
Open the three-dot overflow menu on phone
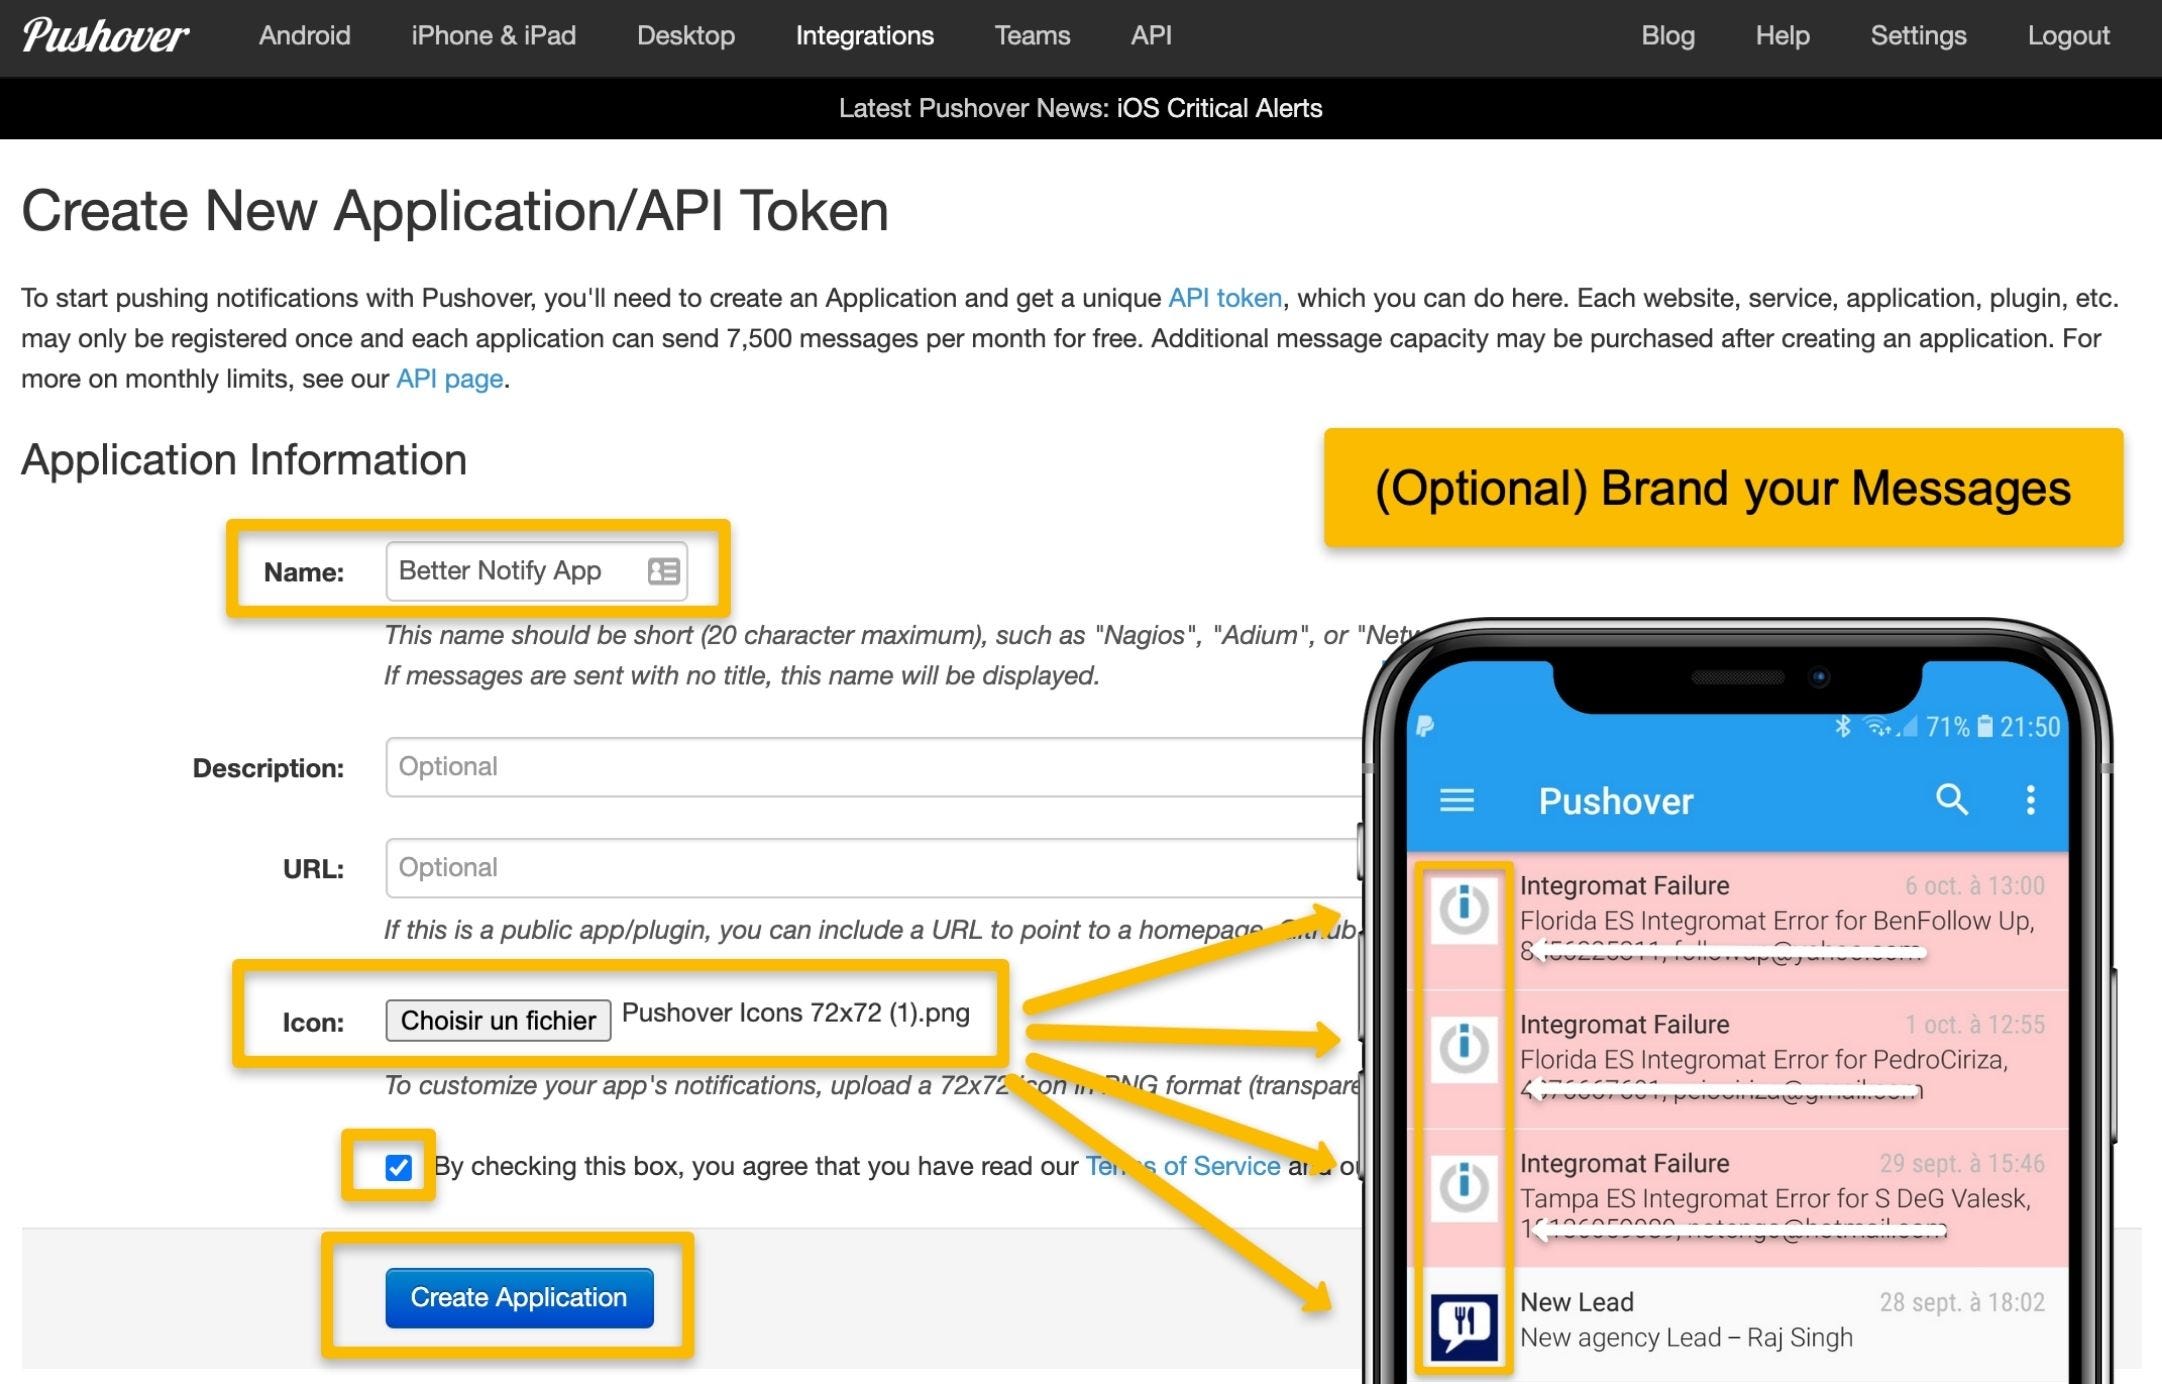point(2030,799)
